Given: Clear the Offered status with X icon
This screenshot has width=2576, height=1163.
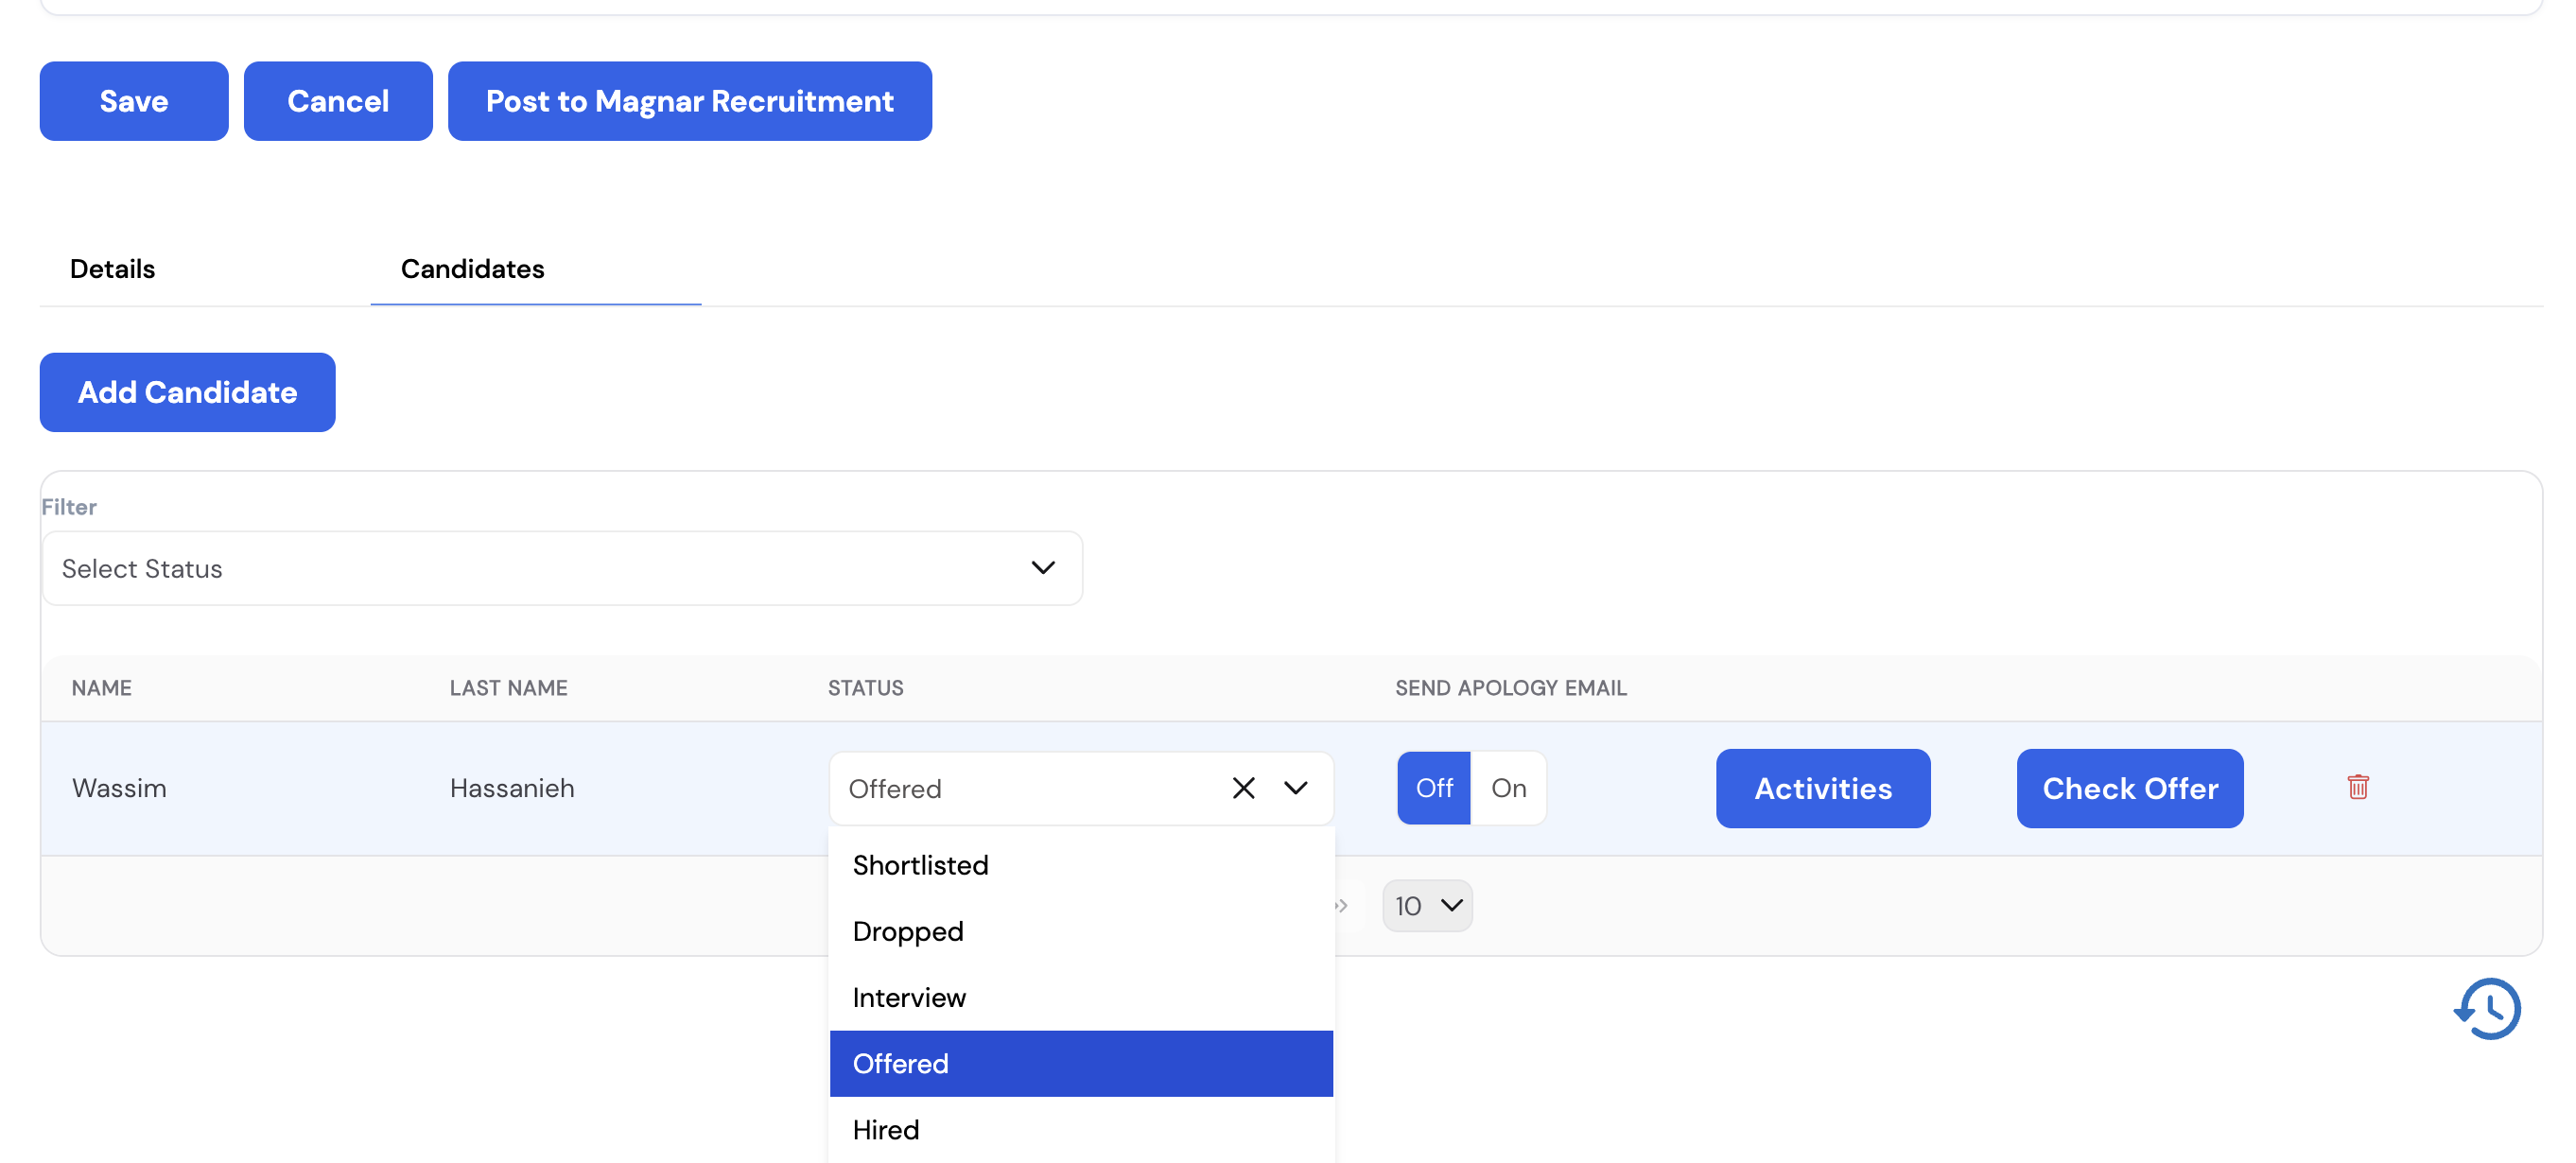Looking at the screenshot, I should [1243, 788].
